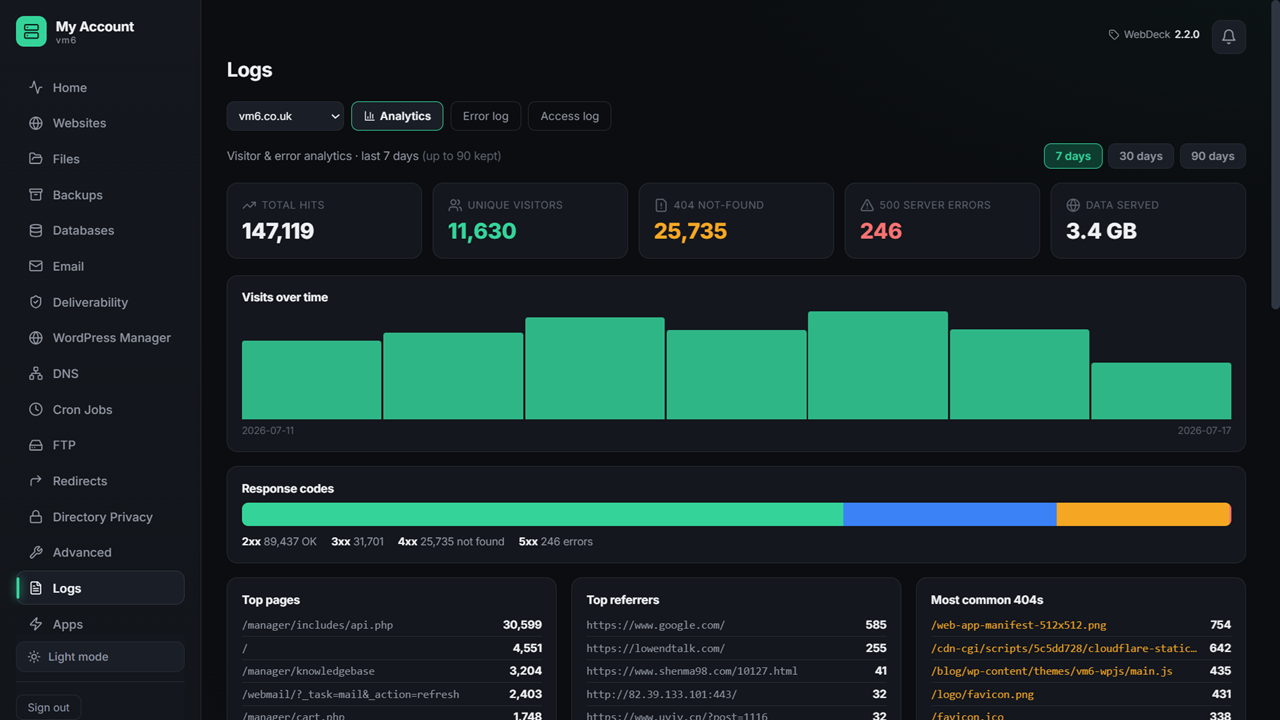Click the shenma98.com referrer row

736,671
